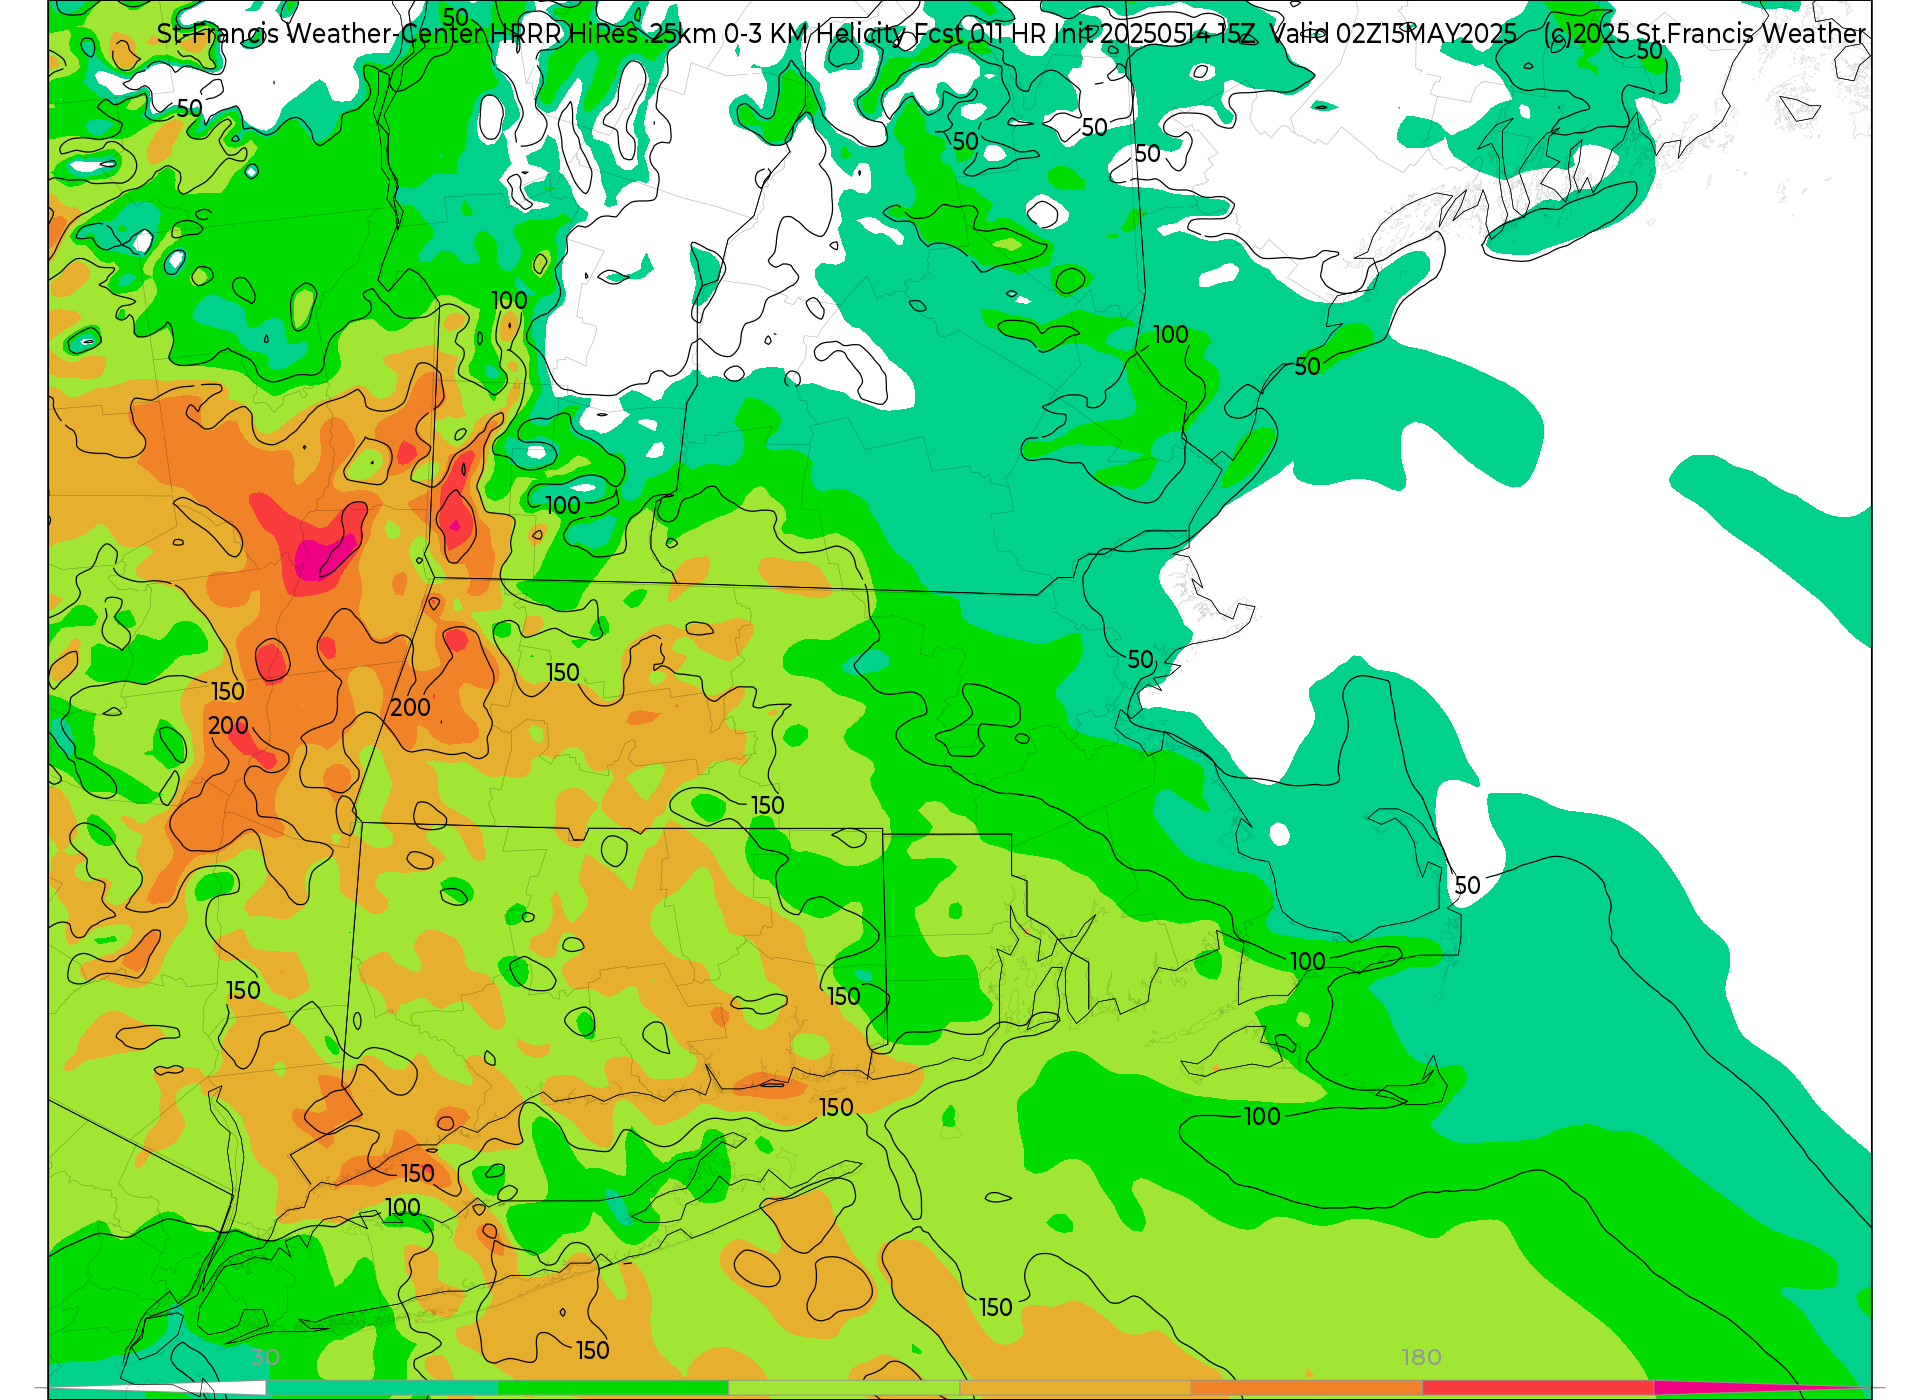Screen dimensions: 1920x1400
Task: Click the yellow-green color bar segment
Action: click(x=844, y=1388)
